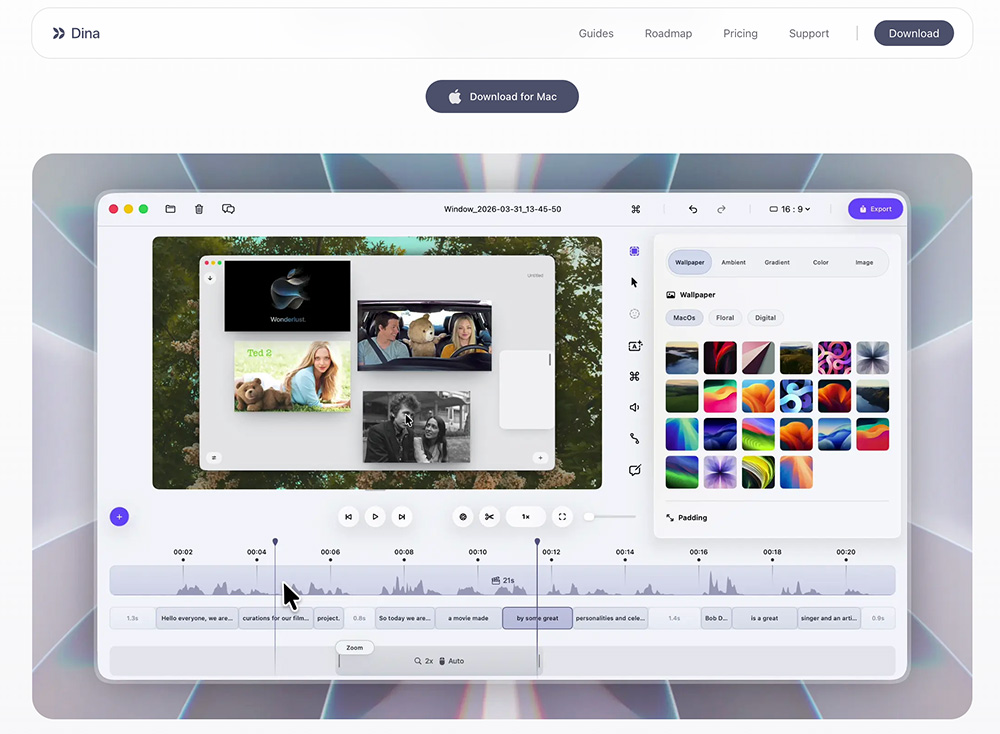Open the Pricing link
The image size is (1000, 734).
click(x=740, y=33)
